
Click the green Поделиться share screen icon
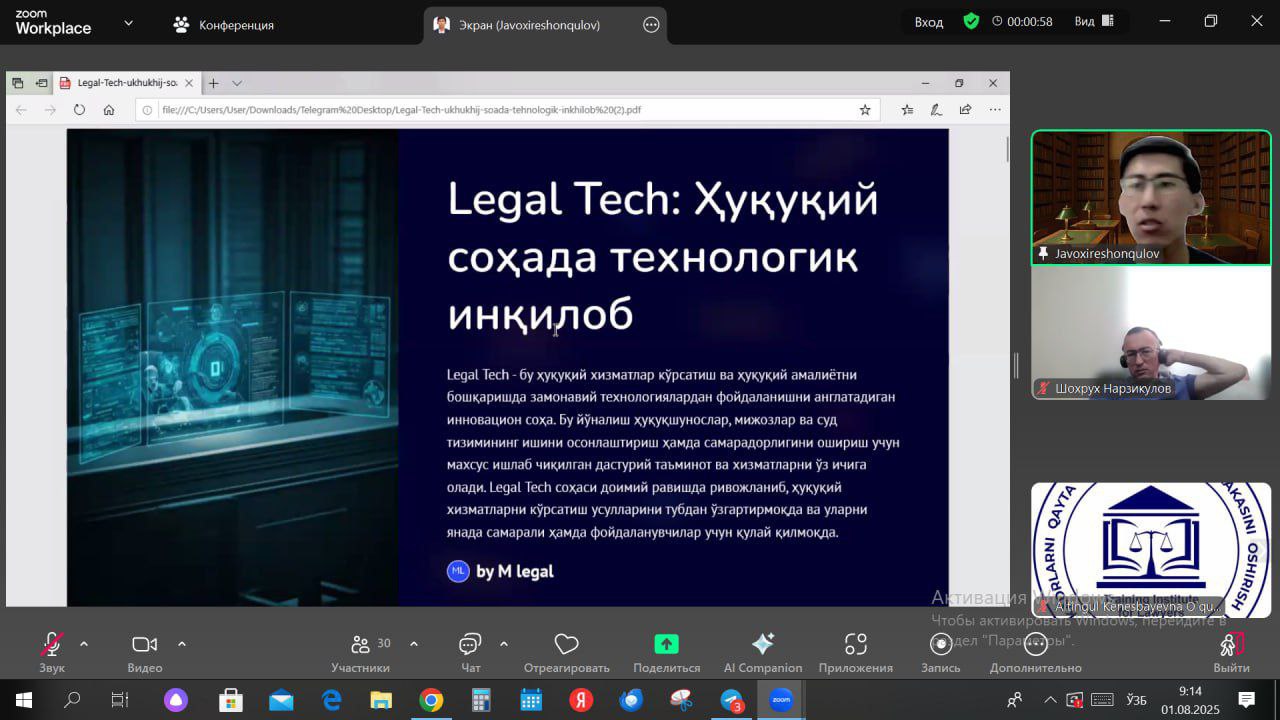tap(666, 645)
